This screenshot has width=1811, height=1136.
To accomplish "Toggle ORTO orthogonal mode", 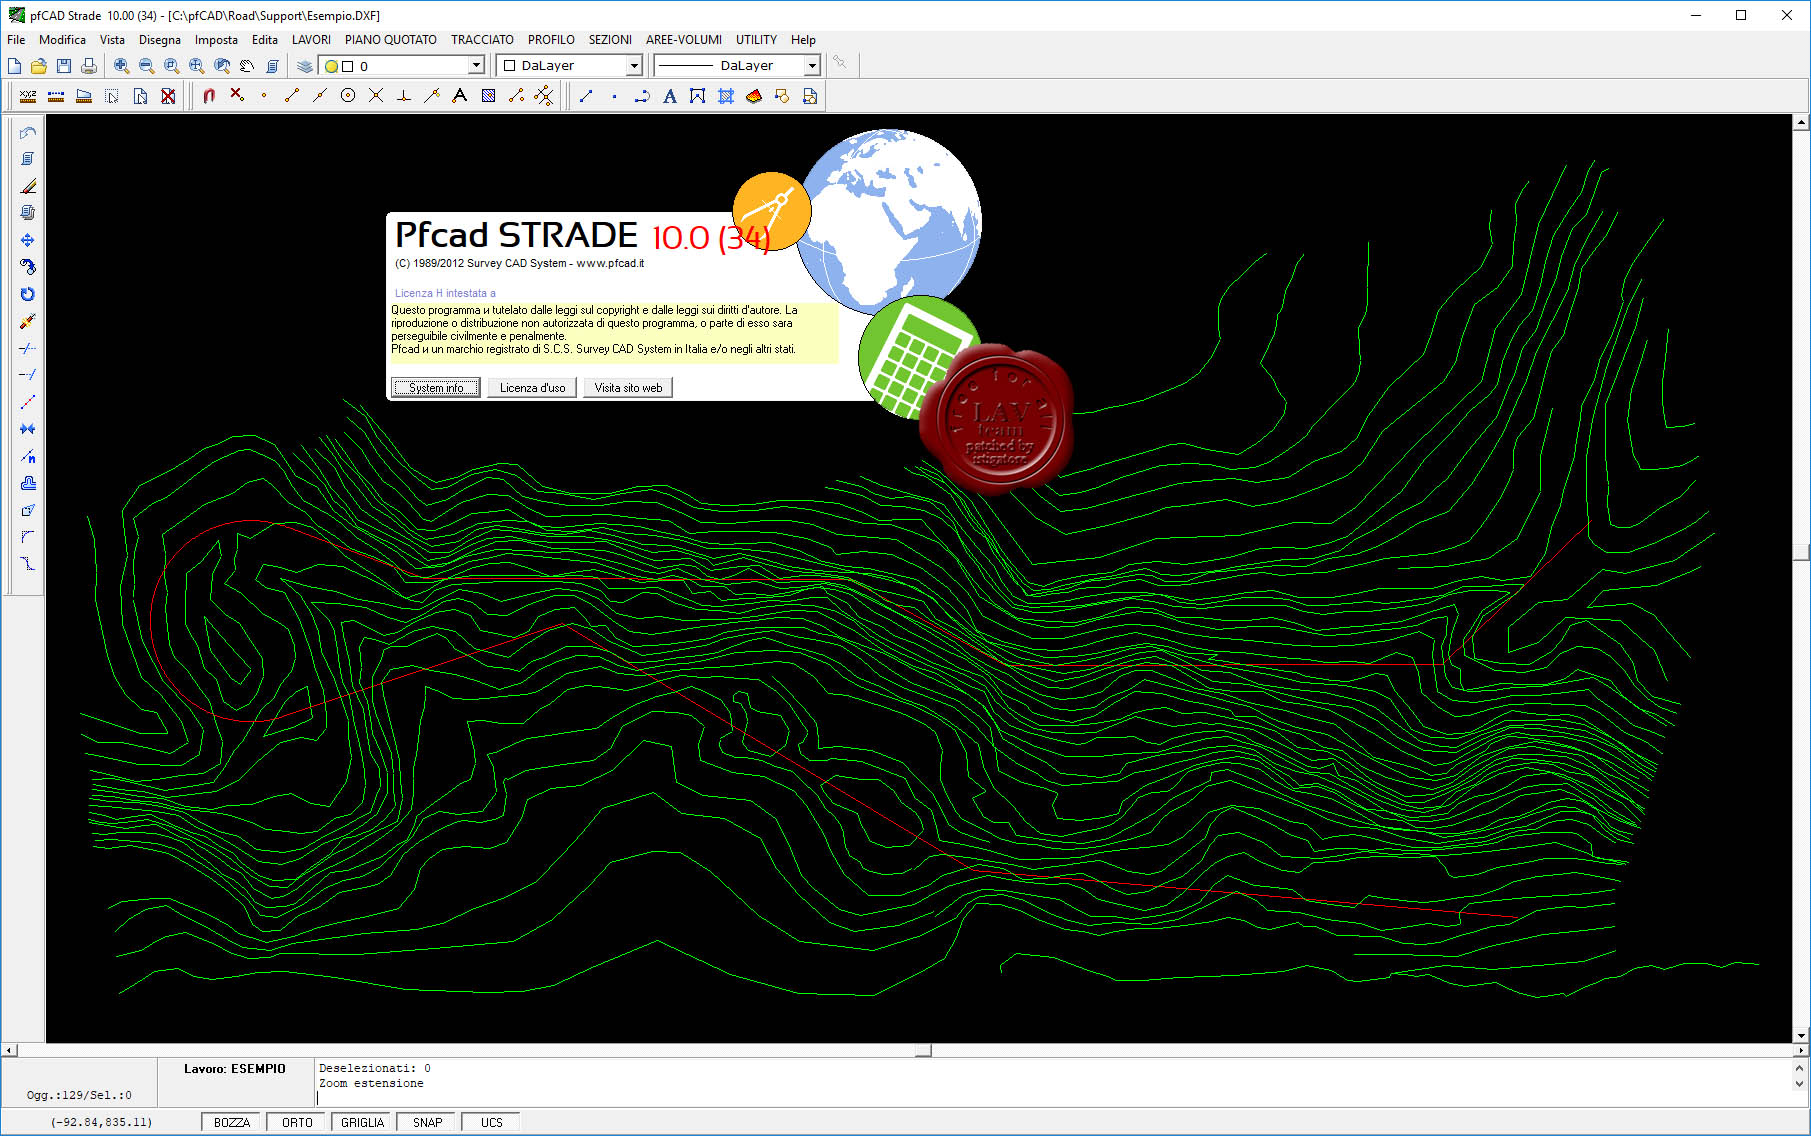I will coord(297,1122).
